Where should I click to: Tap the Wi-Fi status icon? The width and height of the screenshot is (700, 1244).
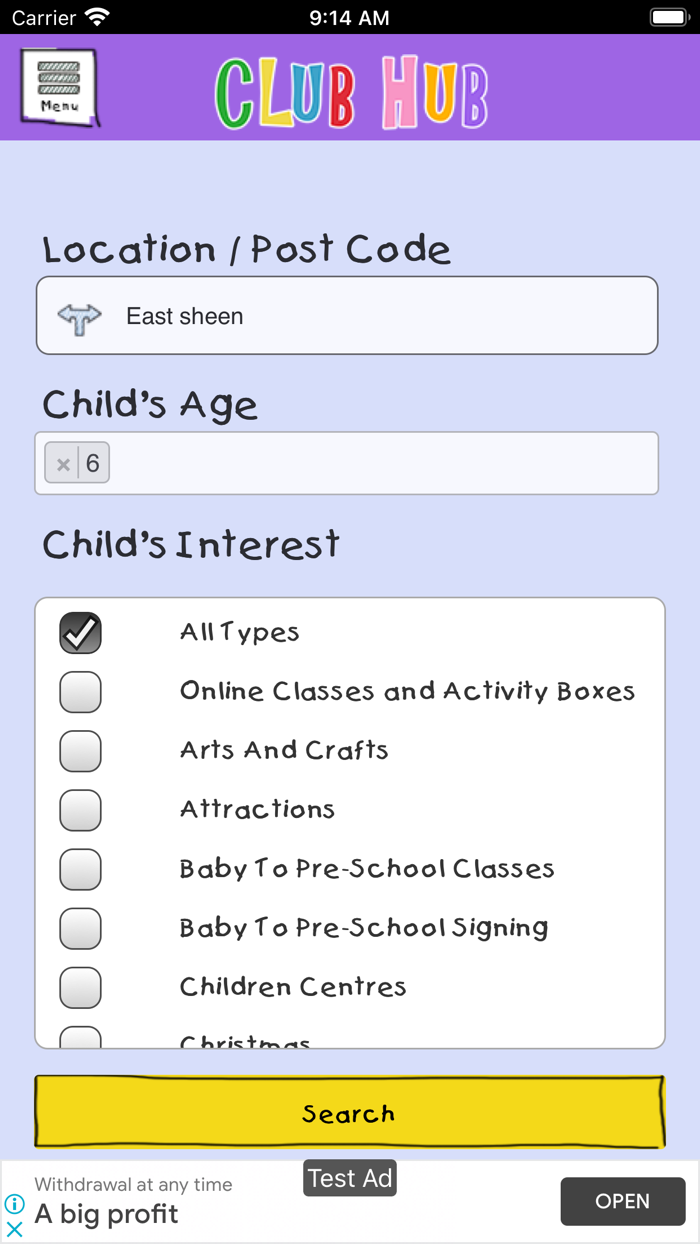93,17
